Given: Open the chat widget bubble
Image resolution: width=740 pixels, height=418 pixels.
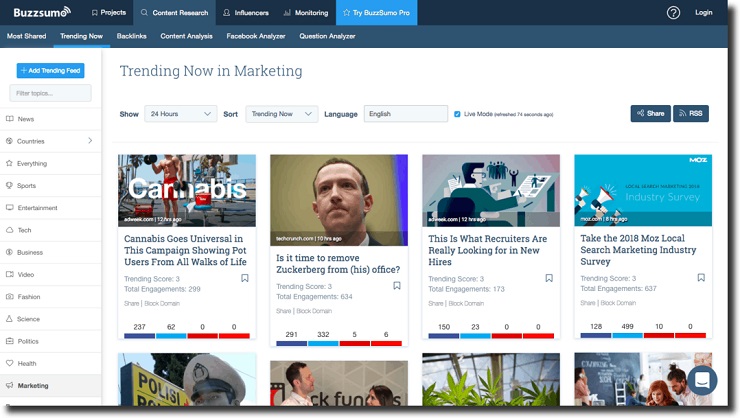Looking at the screenshot, I should pos(702,380).
